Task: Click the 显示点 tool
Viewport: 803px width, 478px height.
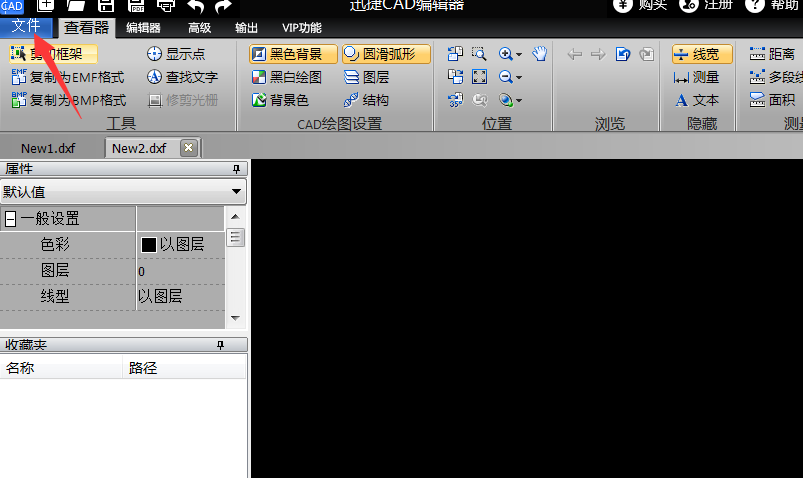Action: pos(176,54)
